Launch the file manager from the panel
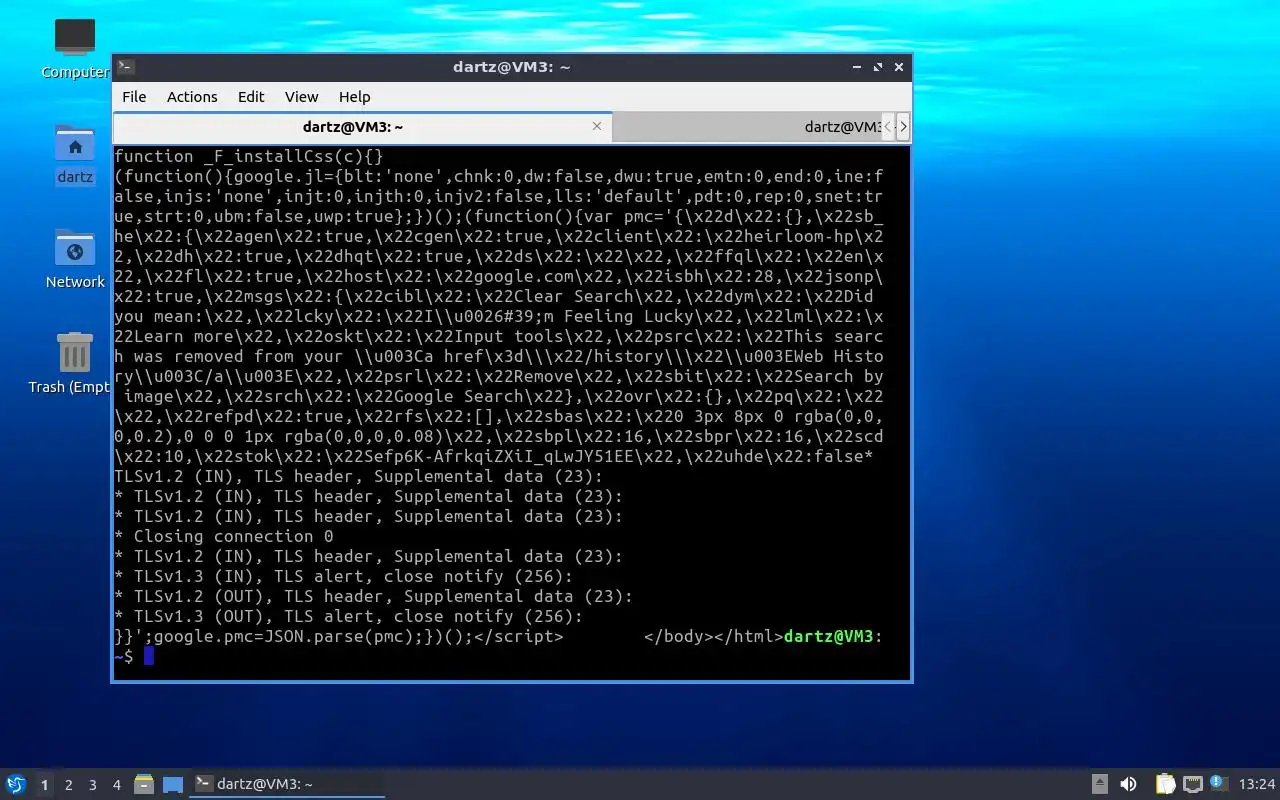Viewport: 1280px width, 800px height. (144, 784)
